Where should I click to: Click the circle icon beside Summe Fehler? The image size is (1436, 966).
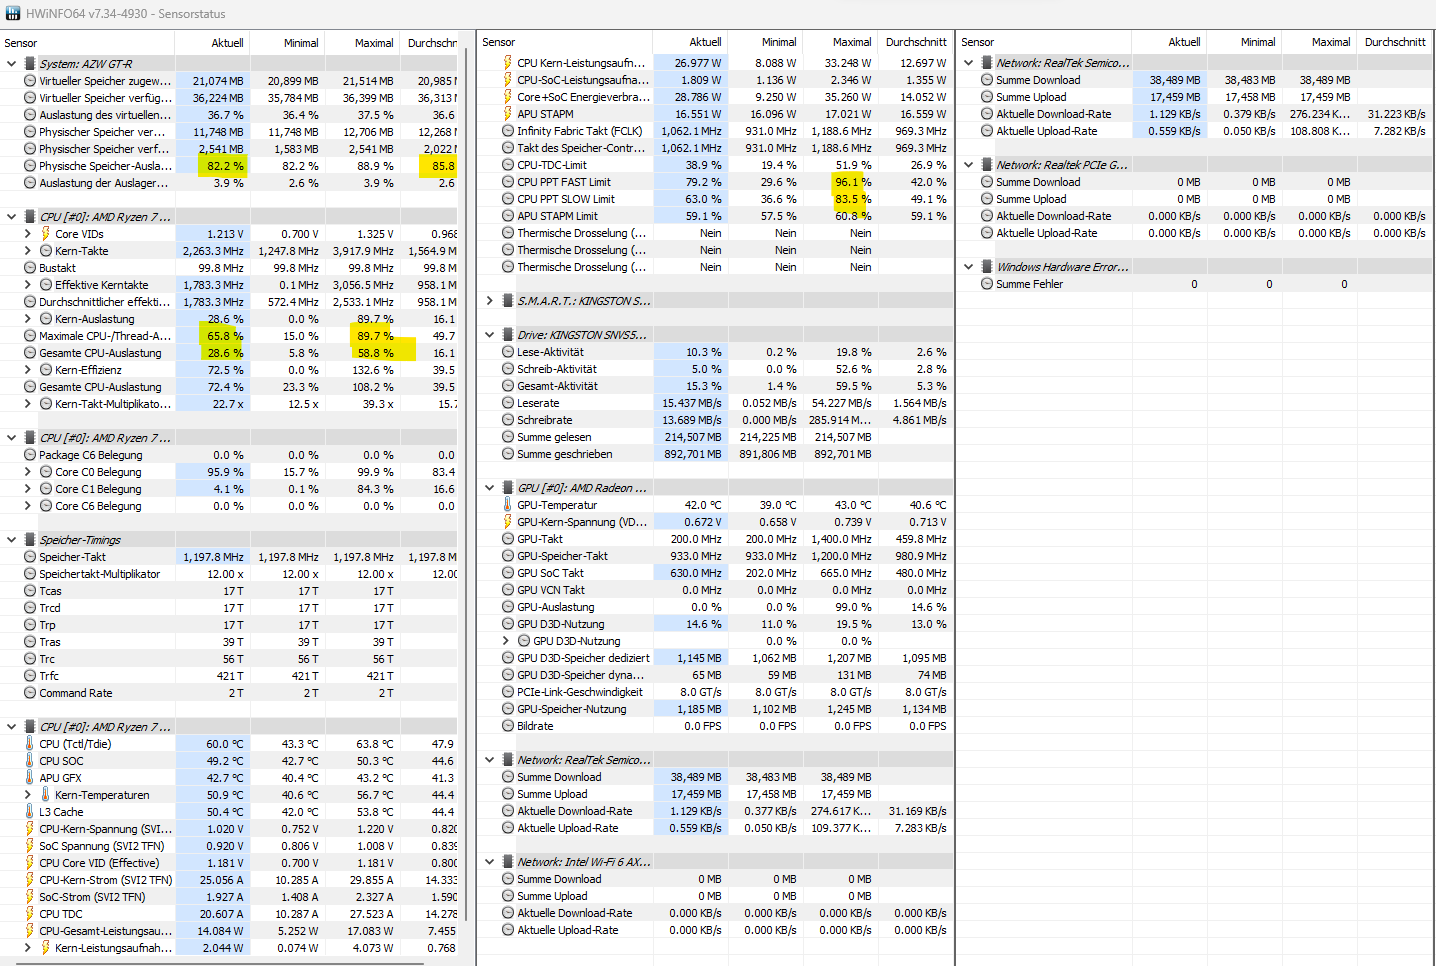[987, 284]
